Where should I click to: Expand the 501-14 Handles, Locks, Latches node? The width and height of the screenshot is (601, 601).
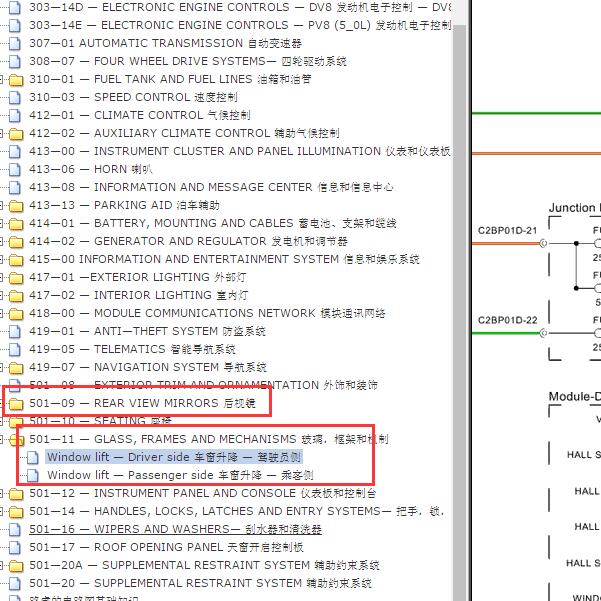click(x=2, y=512)
